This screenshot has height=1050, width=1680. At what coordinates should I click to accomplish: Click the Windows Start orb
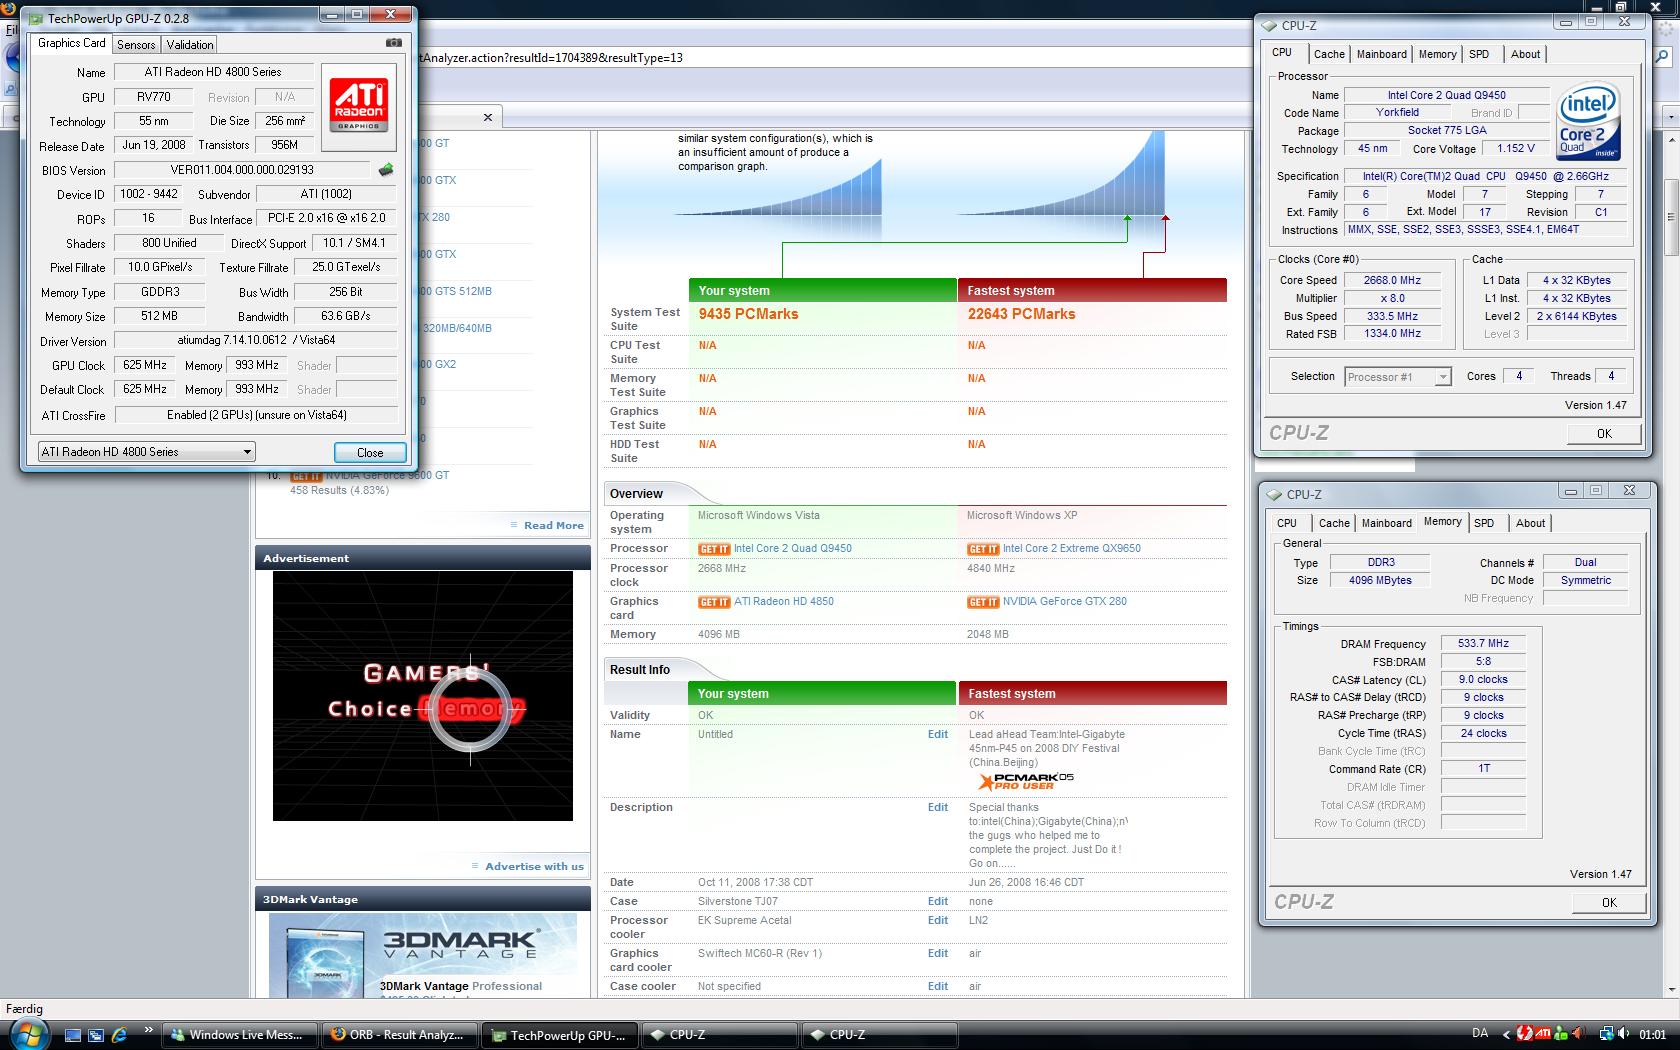(30, 1034)
